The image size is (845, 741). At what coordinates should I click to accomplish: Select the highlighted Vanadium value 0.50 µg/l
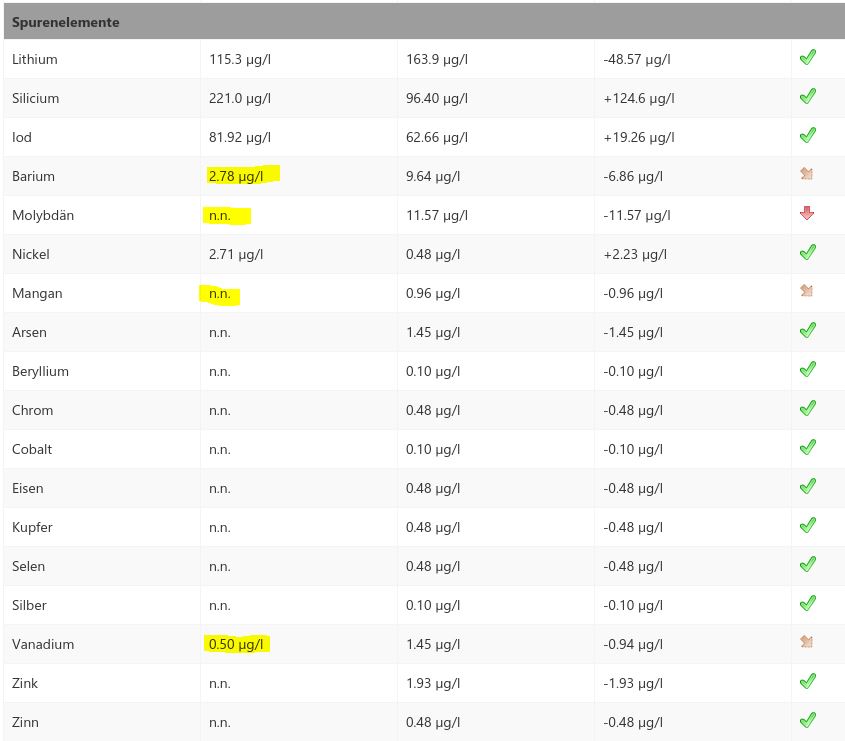pos(236,644)
